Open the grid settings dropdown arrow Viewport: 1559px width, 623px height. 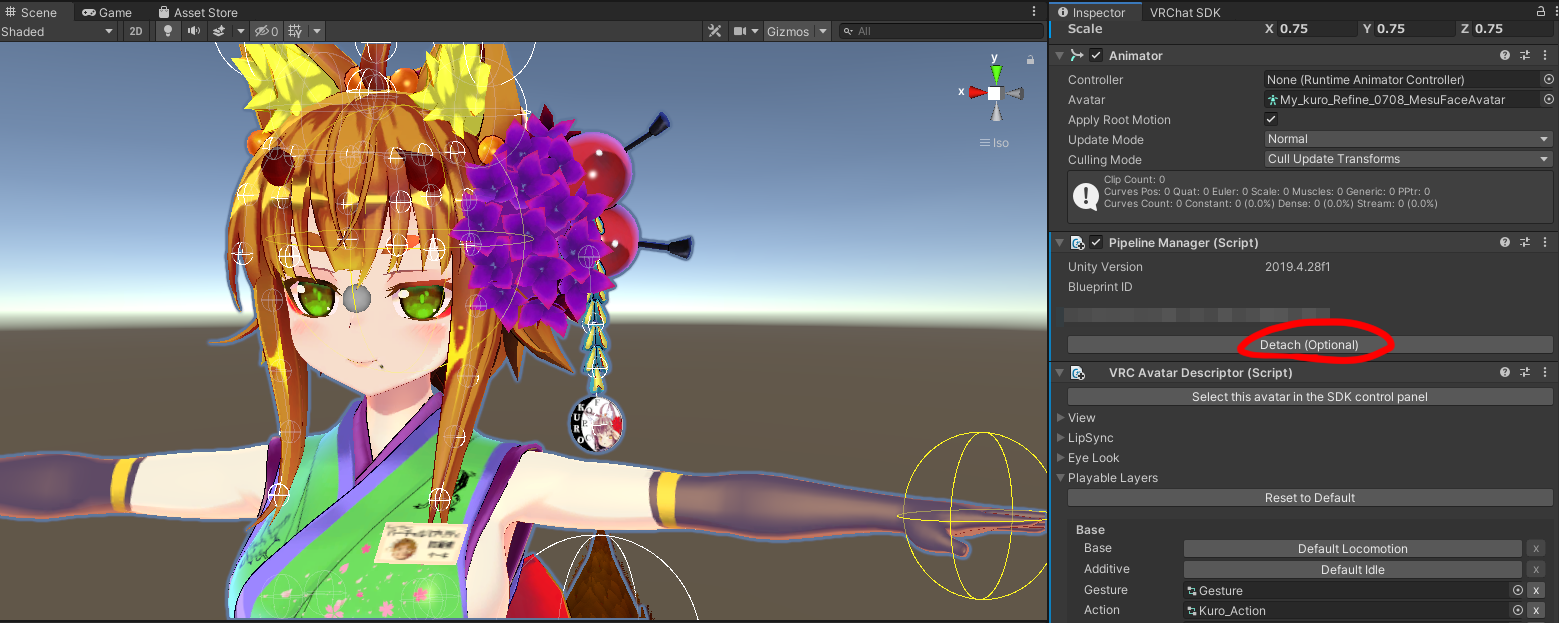click(317, 31)
